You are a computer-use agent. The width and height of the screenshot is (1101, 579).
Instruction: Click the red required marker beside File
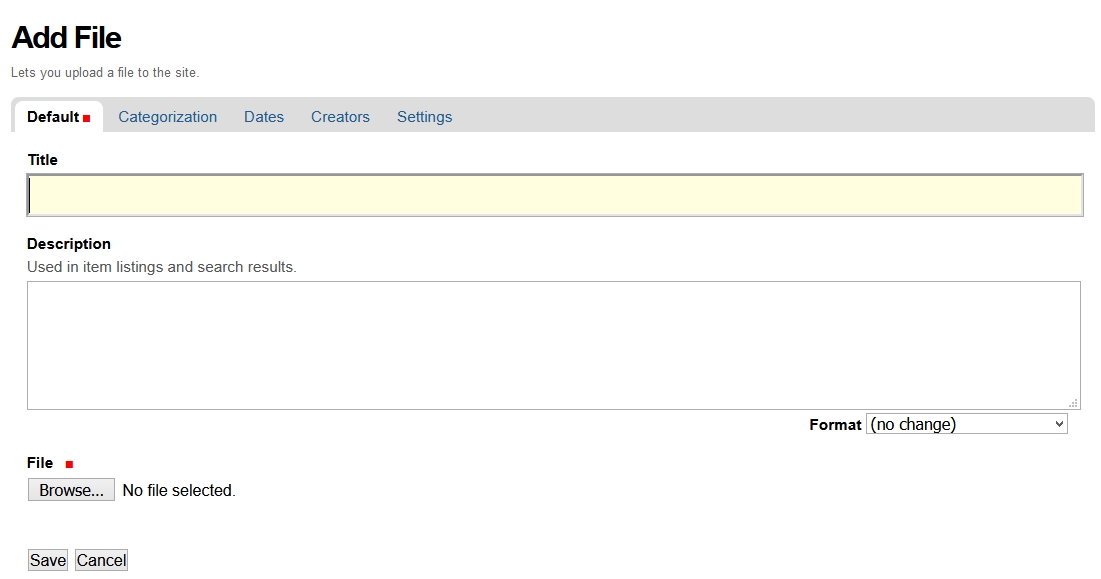[69, 464]
